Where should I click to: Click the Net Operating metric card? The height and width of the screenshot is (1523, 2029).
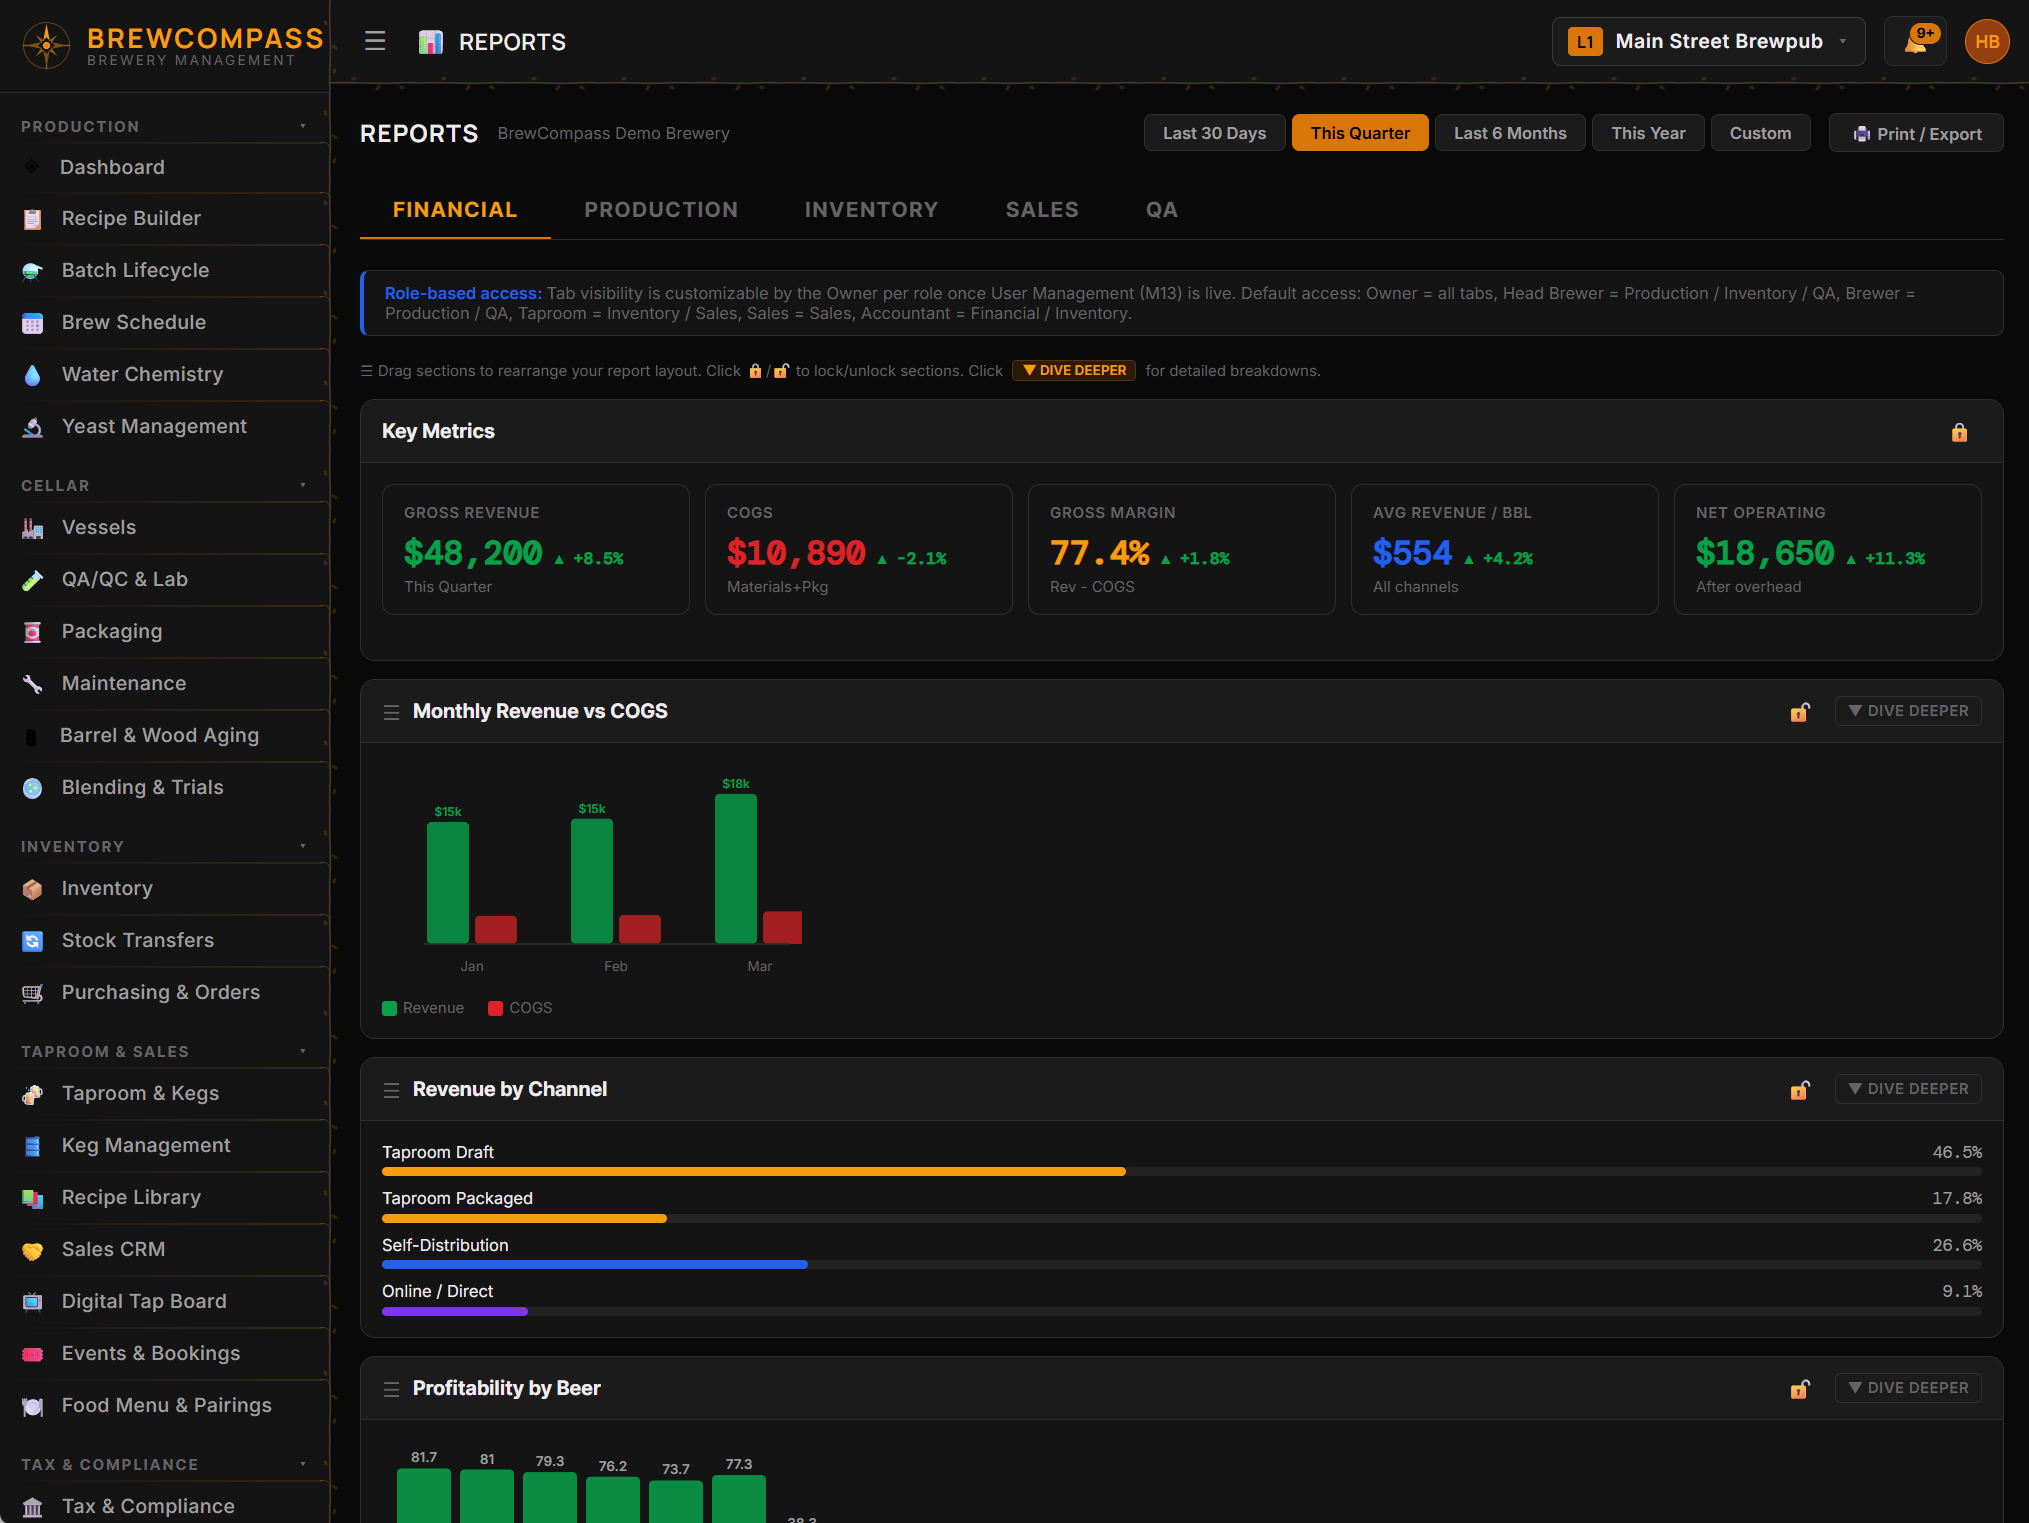click(1827, 549)
